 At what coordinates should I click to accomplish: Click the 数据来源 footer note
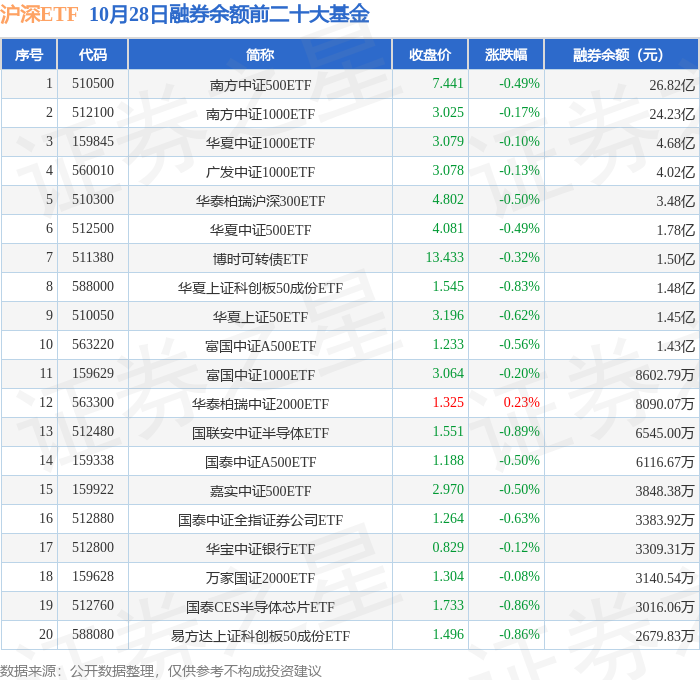tap(161, 671)
